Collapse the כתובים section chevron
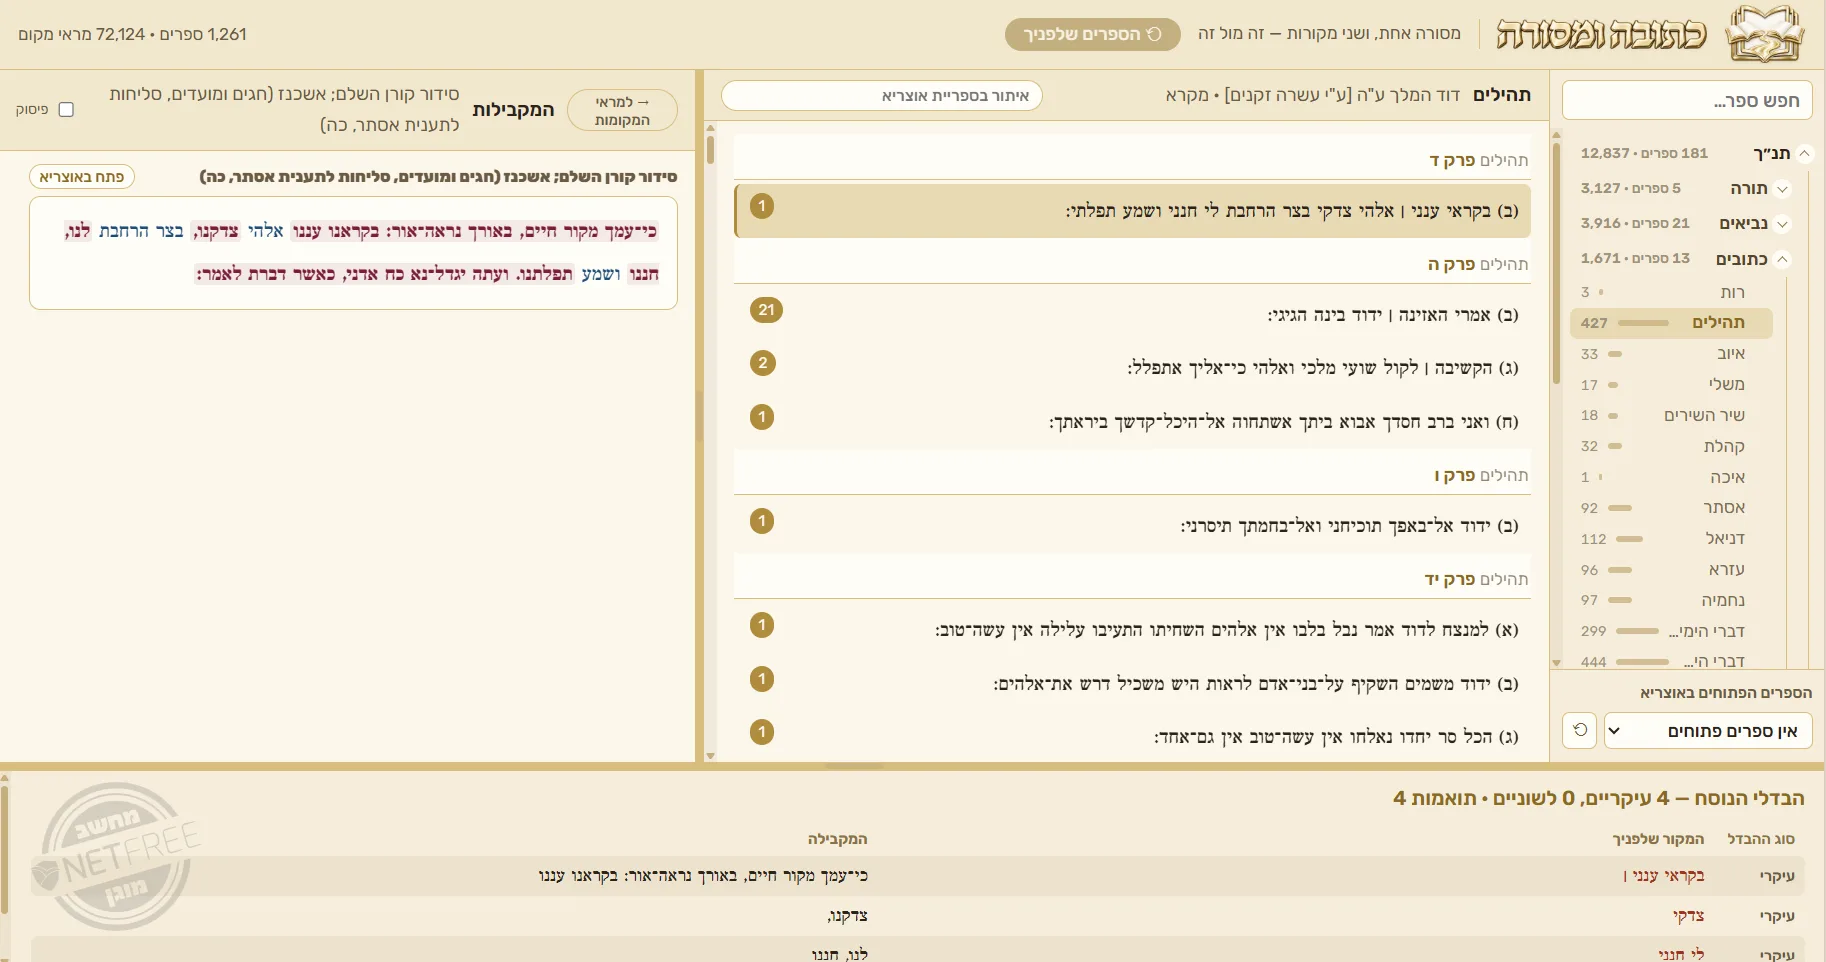 pyautogui.click(x=1782, y=259)
